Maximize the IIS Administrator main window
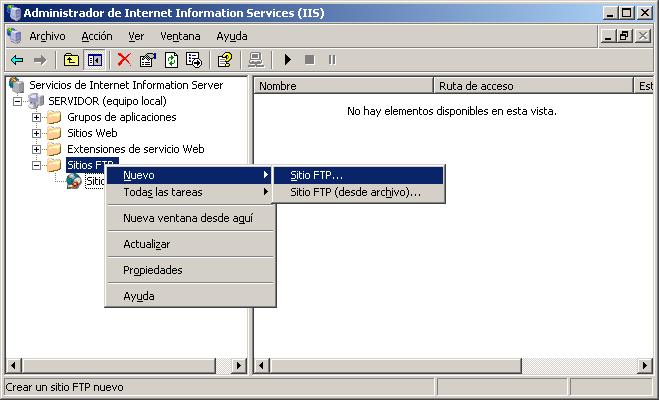Screen dimensions: 659x400 click(626, 13)
